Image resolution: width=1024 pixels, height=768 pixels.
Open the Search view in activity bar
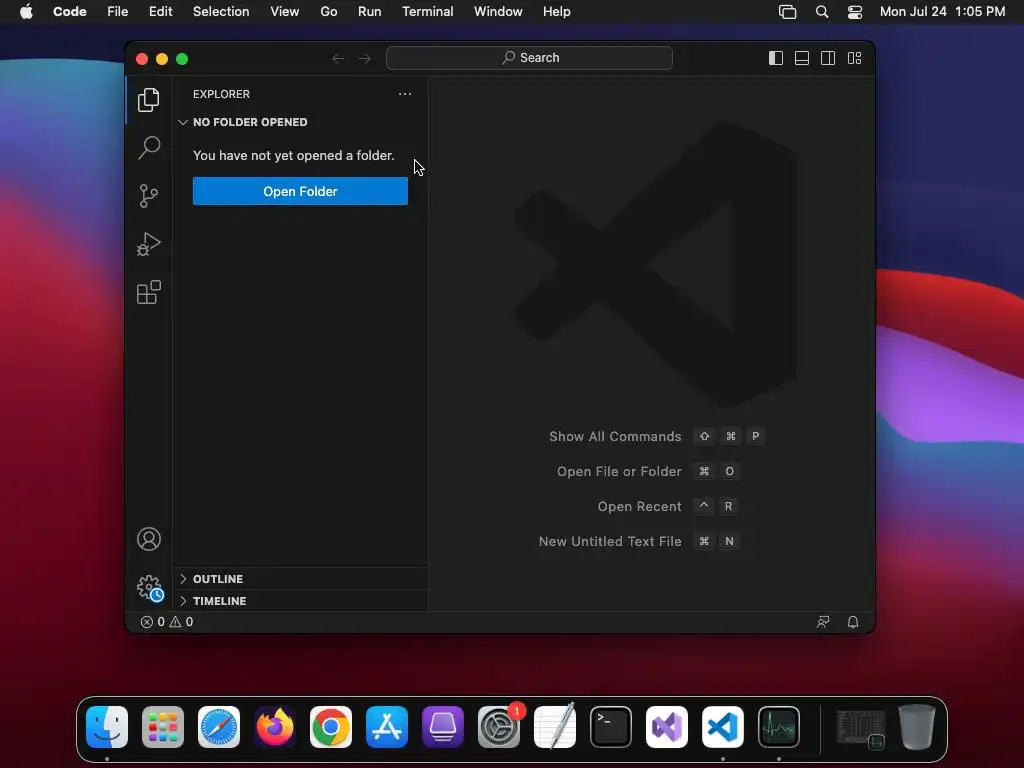(149, 148)
